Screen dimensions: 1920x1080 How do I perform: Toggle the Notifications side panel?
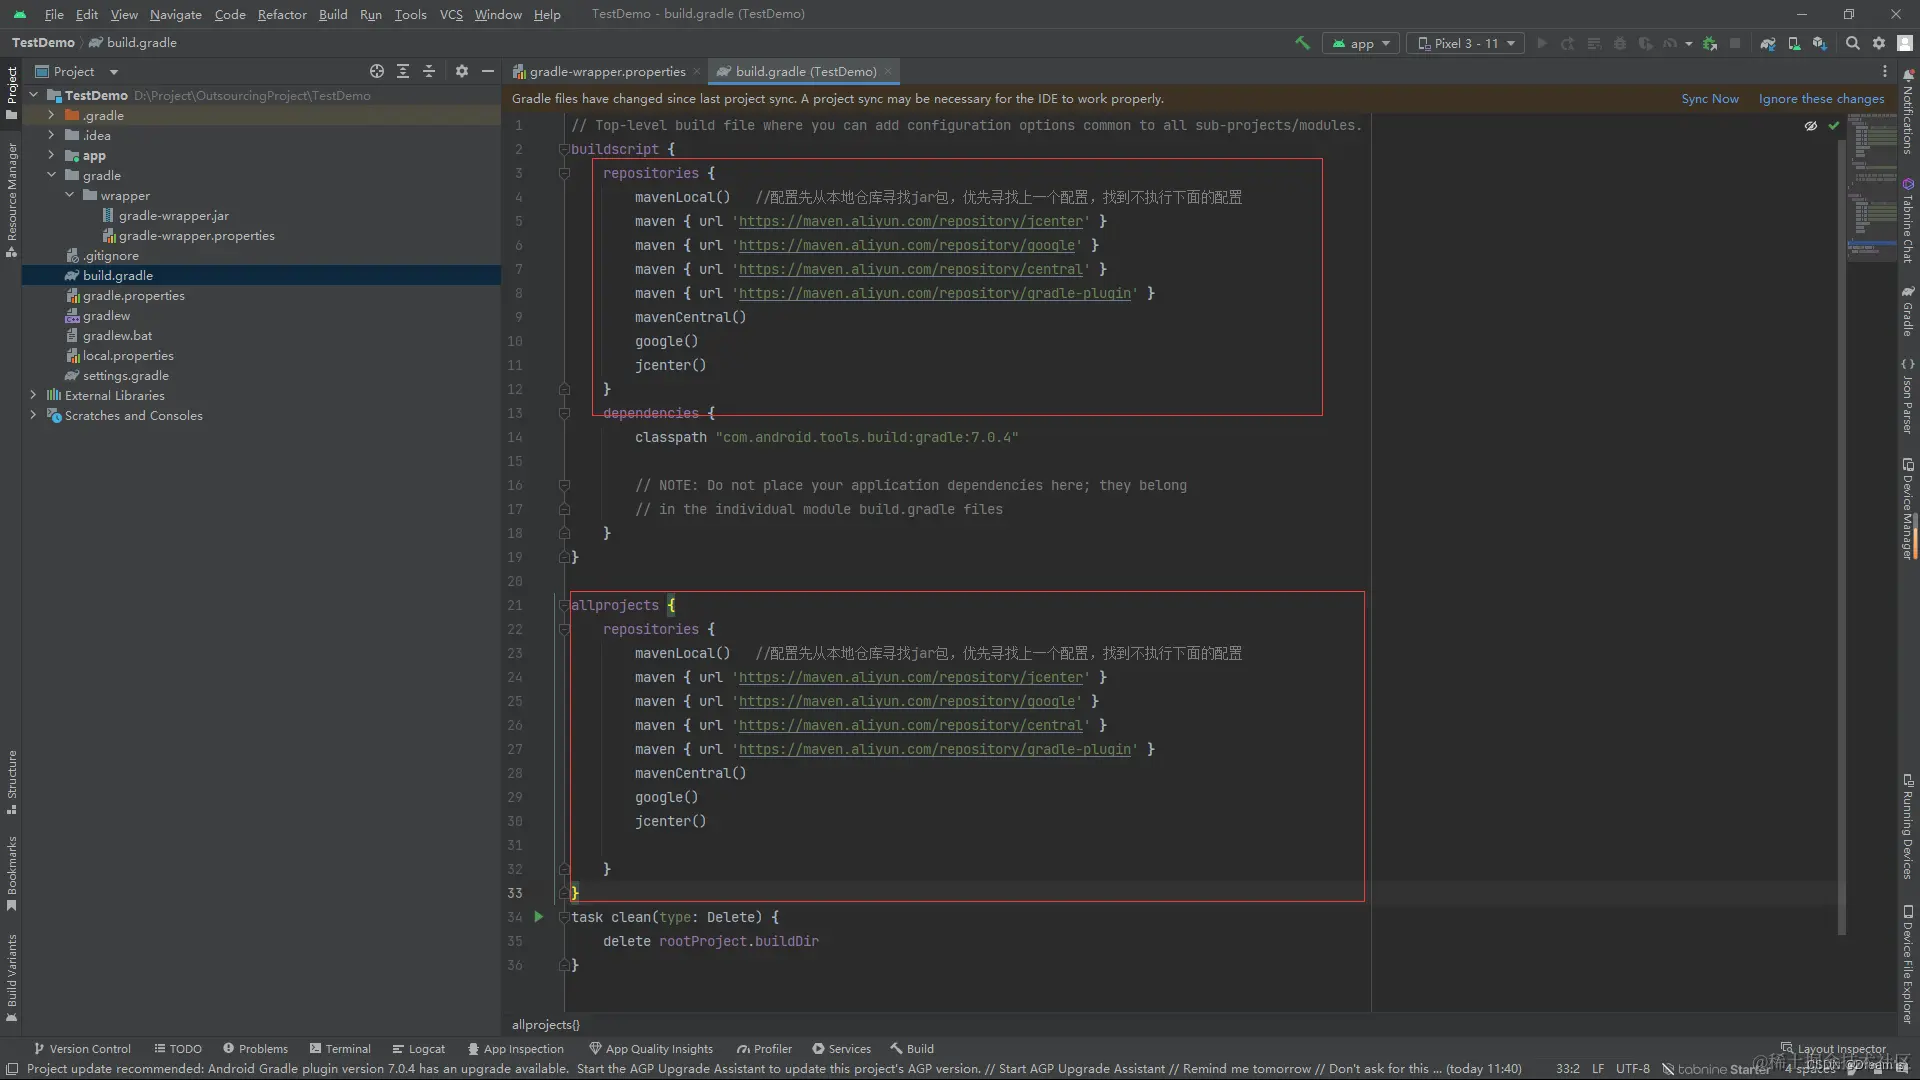click(x=1908, y=112)
